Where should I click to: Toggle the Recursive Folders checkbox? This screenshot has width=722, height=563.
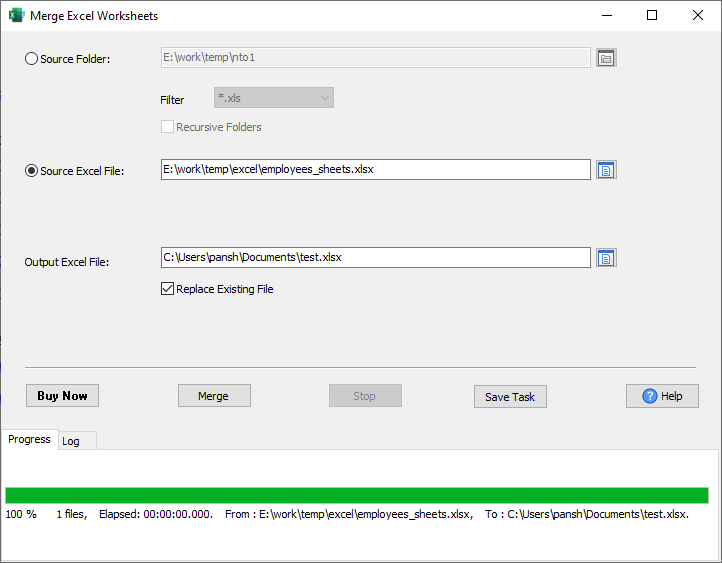coord(167,127)
